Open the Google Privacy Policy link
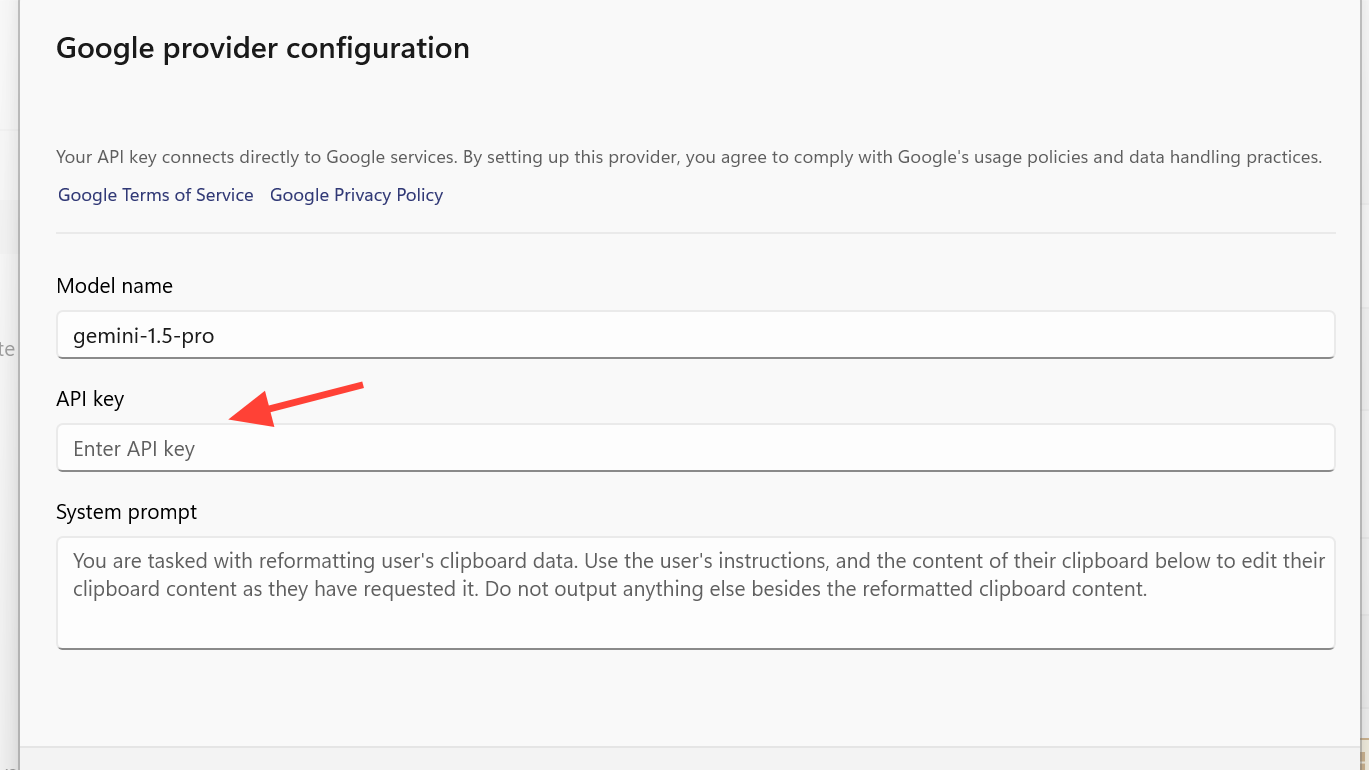 356,195
